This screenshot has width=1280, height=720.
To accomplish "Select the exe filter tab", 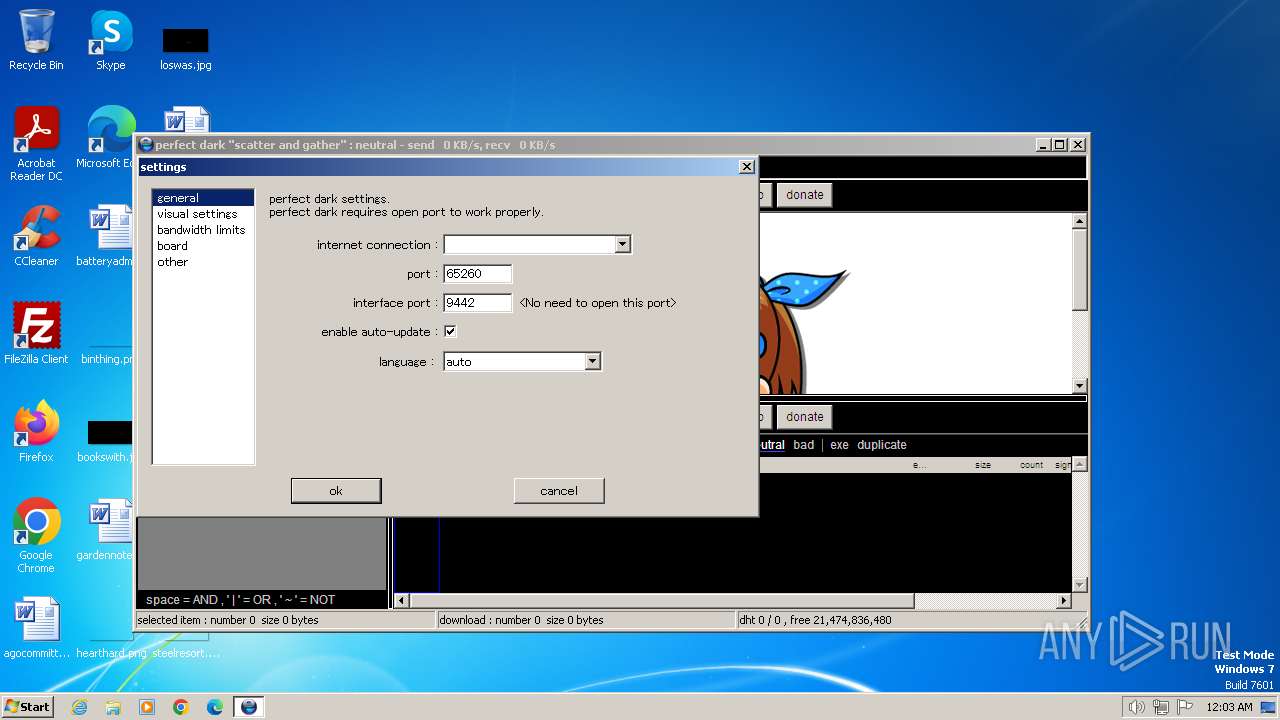I will click(839, 445).
